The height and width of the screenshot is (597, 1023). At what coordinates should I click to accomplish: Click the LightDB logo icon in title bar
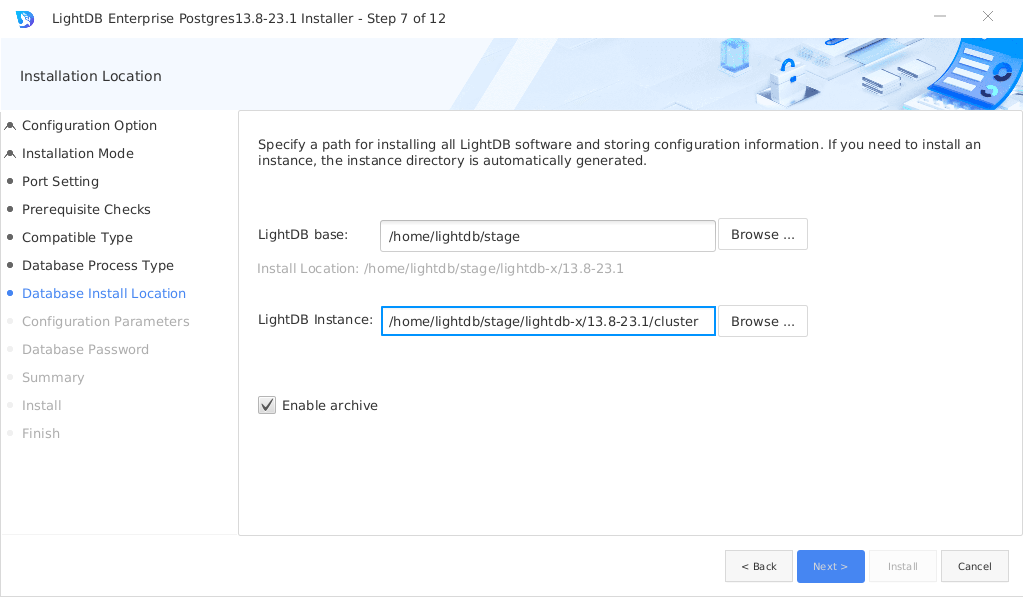pyautogui.click(x=25, y=19)
